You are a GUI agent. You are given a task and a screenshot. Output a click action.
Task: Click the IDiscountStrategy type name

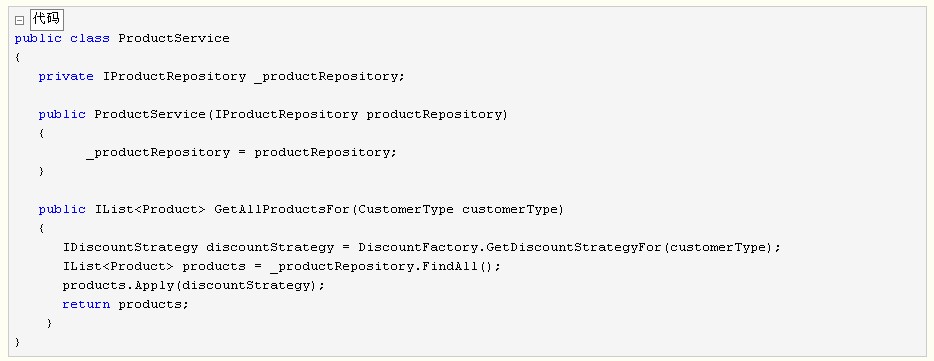[130, 247]
